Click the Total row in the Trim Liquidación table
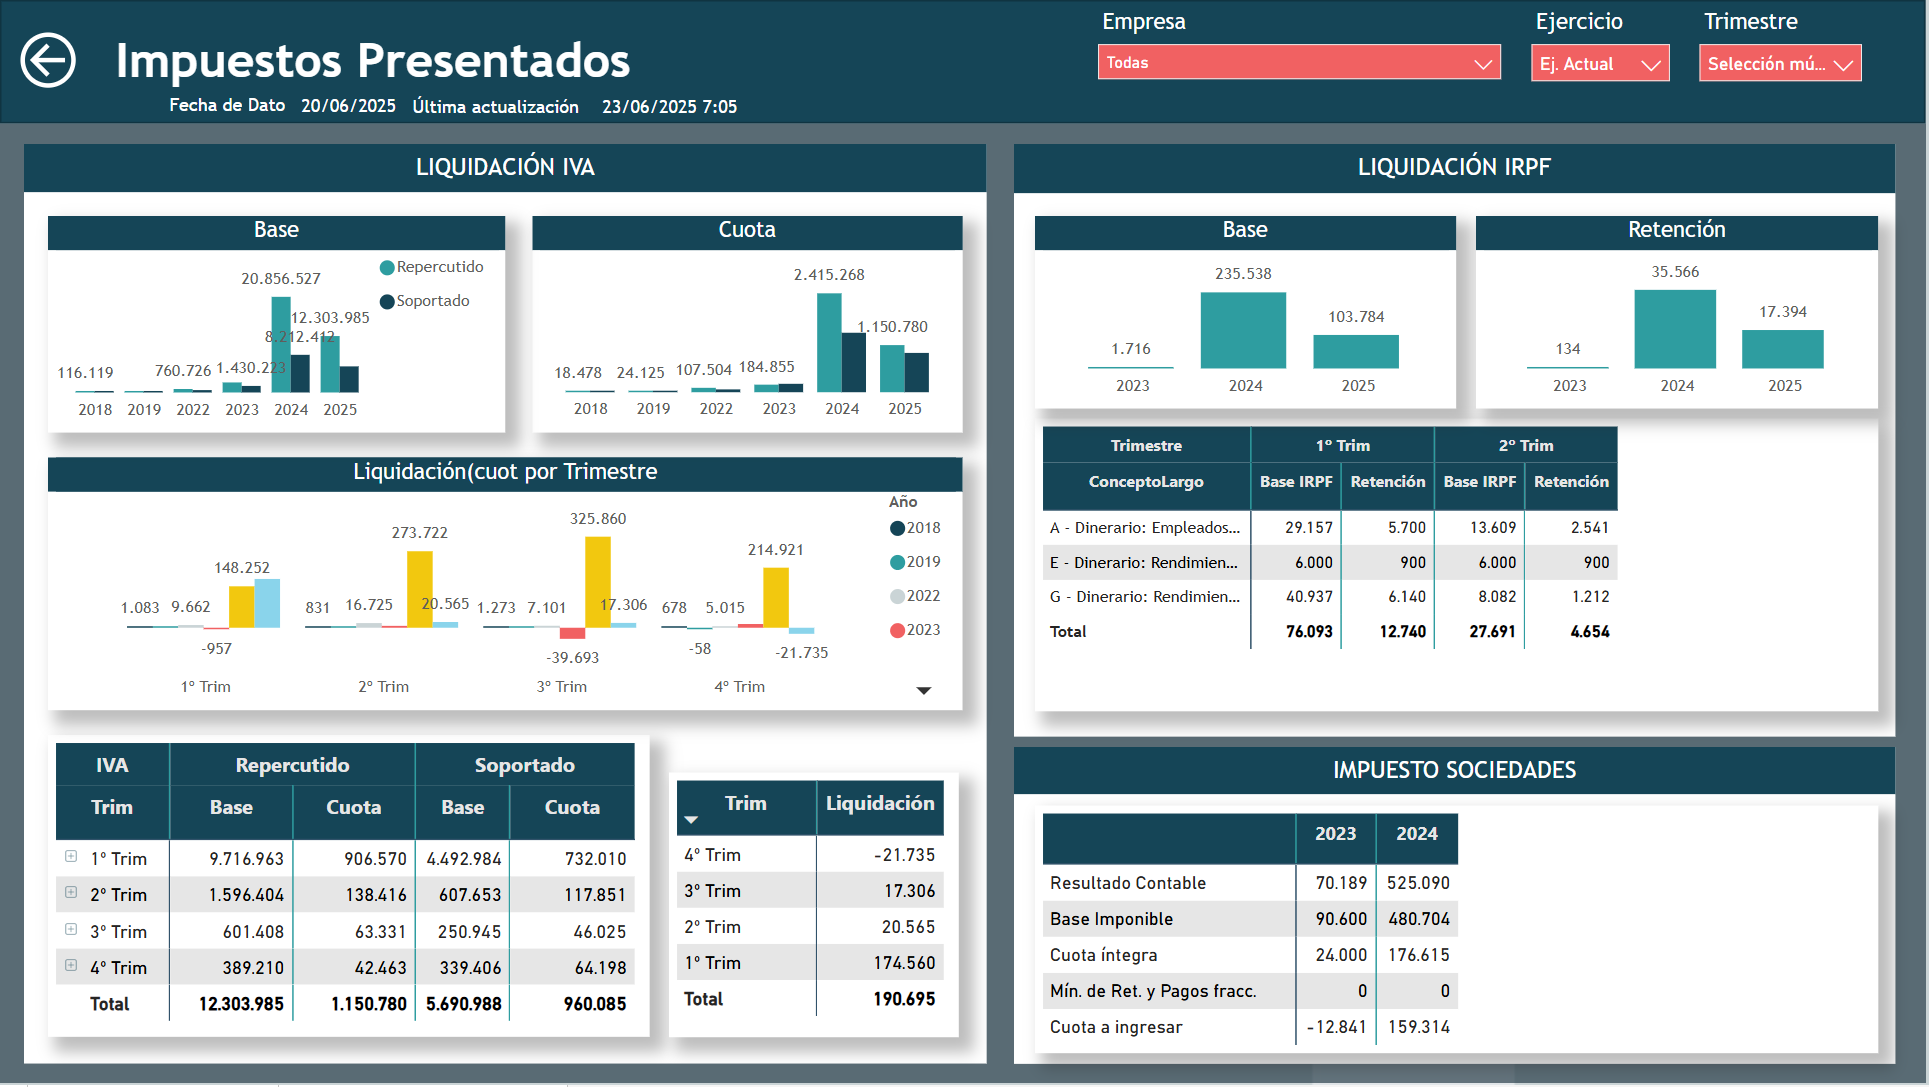 point(704,999)
